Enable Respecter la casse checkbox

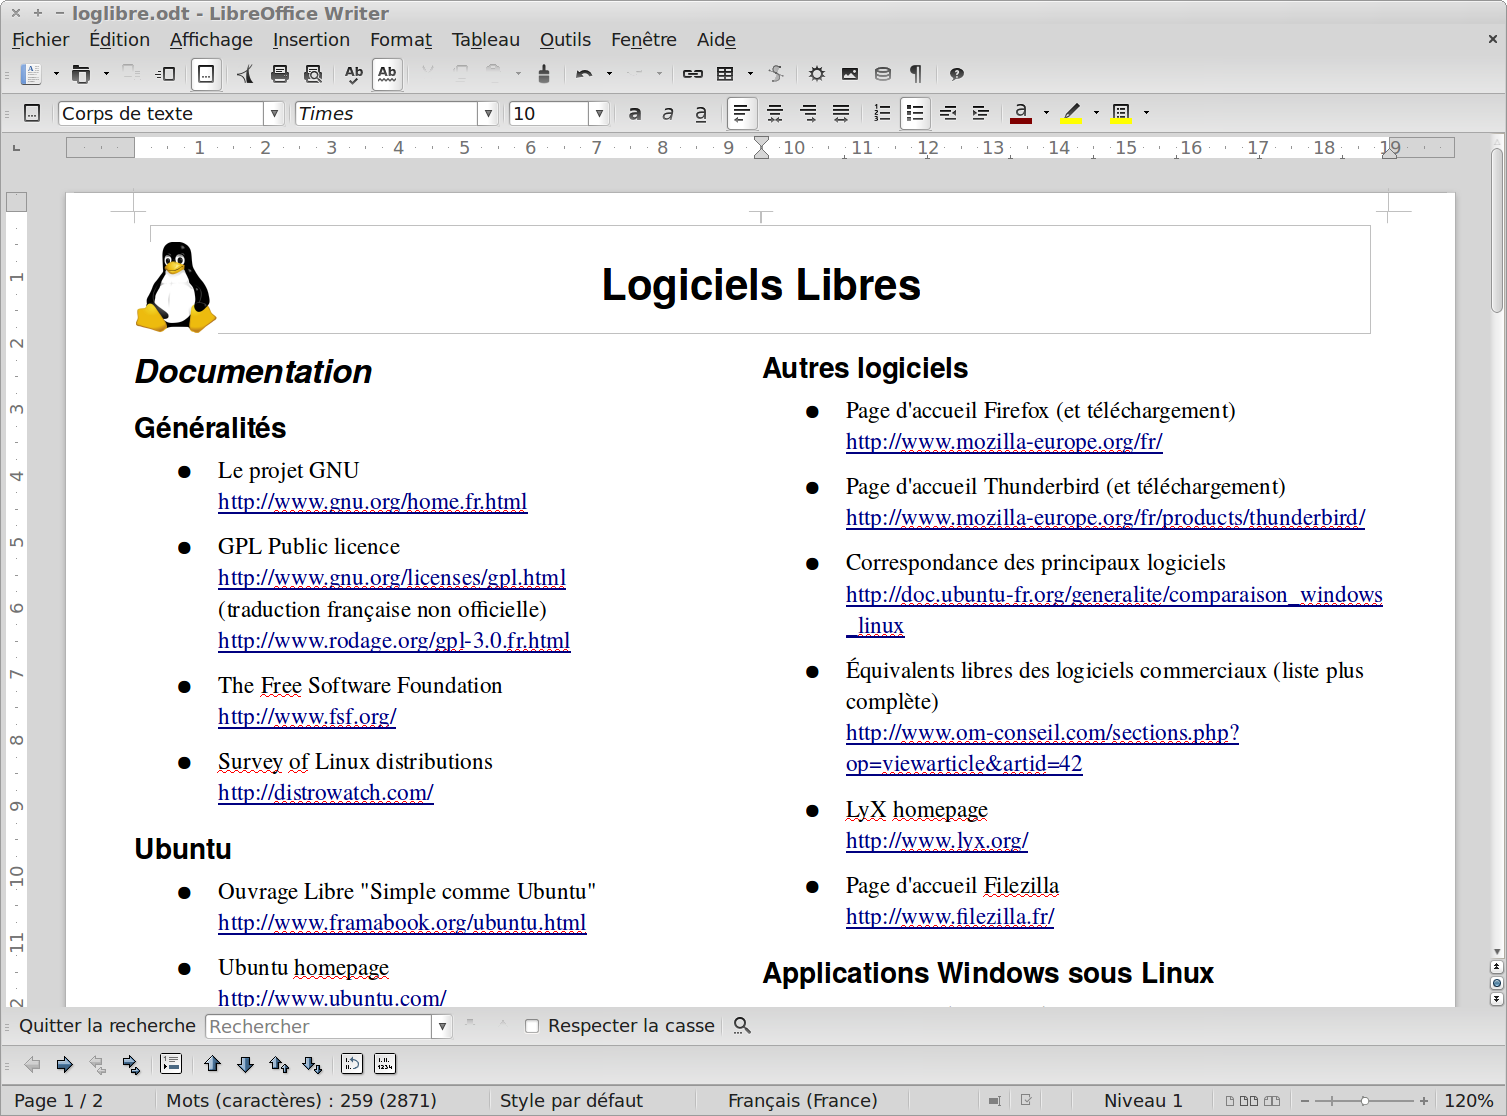coord(532,1026)
